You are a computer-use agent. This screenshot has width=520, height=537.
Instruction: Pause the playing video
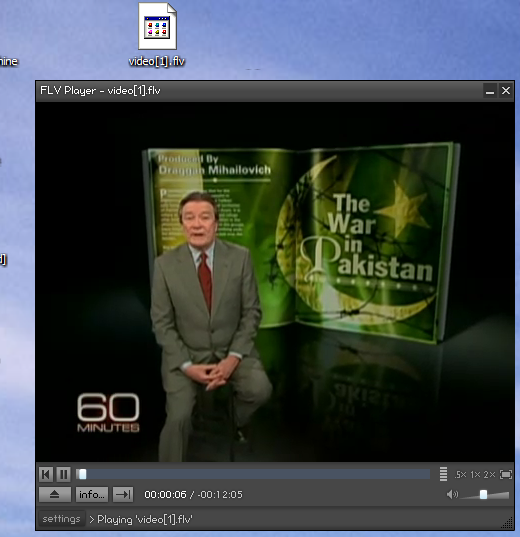pos(63,474)
